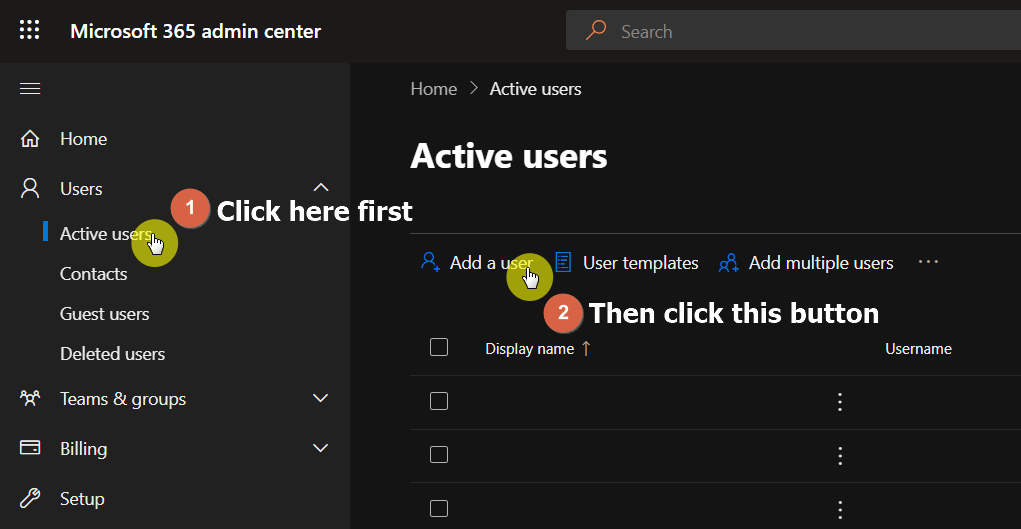1021x529 pixels.
Task: Click the Microsoft 365 admin center title
Action: (x=195, y=31)
